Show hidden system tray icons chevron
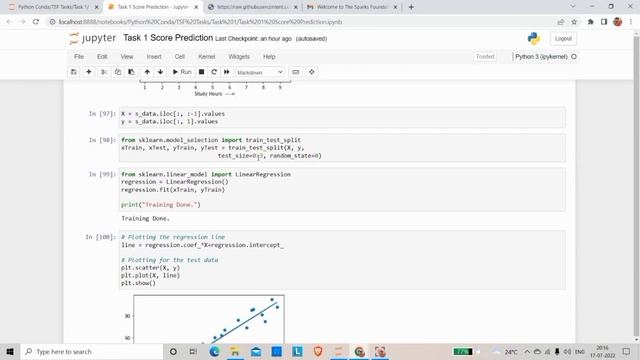Image resolution: width=640 pixels, height=360 pixels. click(527, 351)
